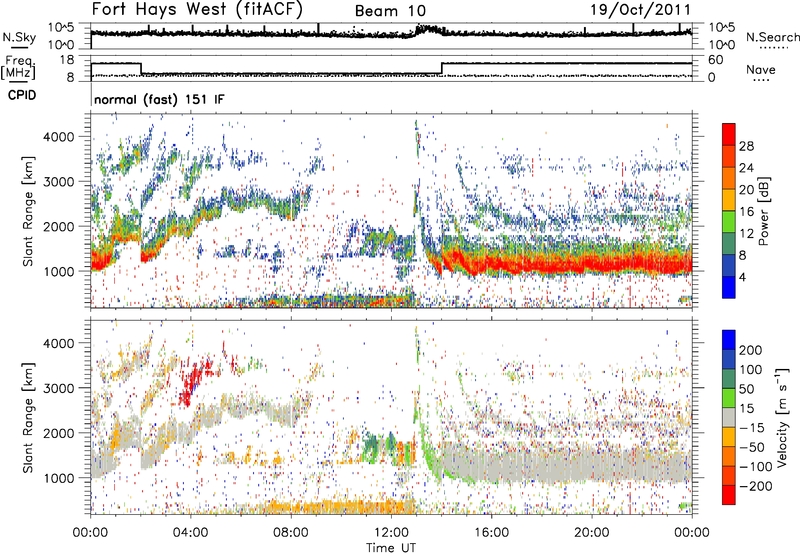Click the '18' frequency axis label
The height and width of the screenshot is (554, 800).
[x=67, y=60]
